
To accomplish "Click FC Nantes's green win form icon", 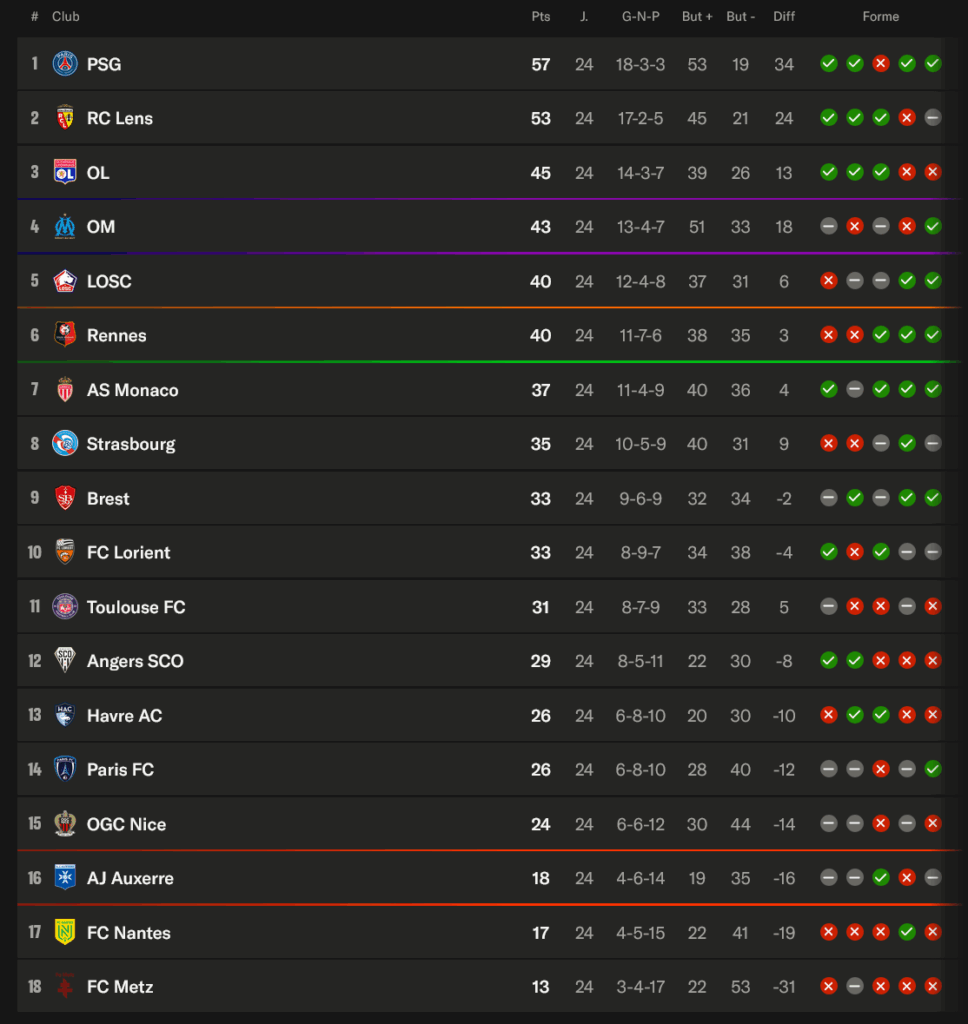I will pyautogui.click(x=907, y=933).
